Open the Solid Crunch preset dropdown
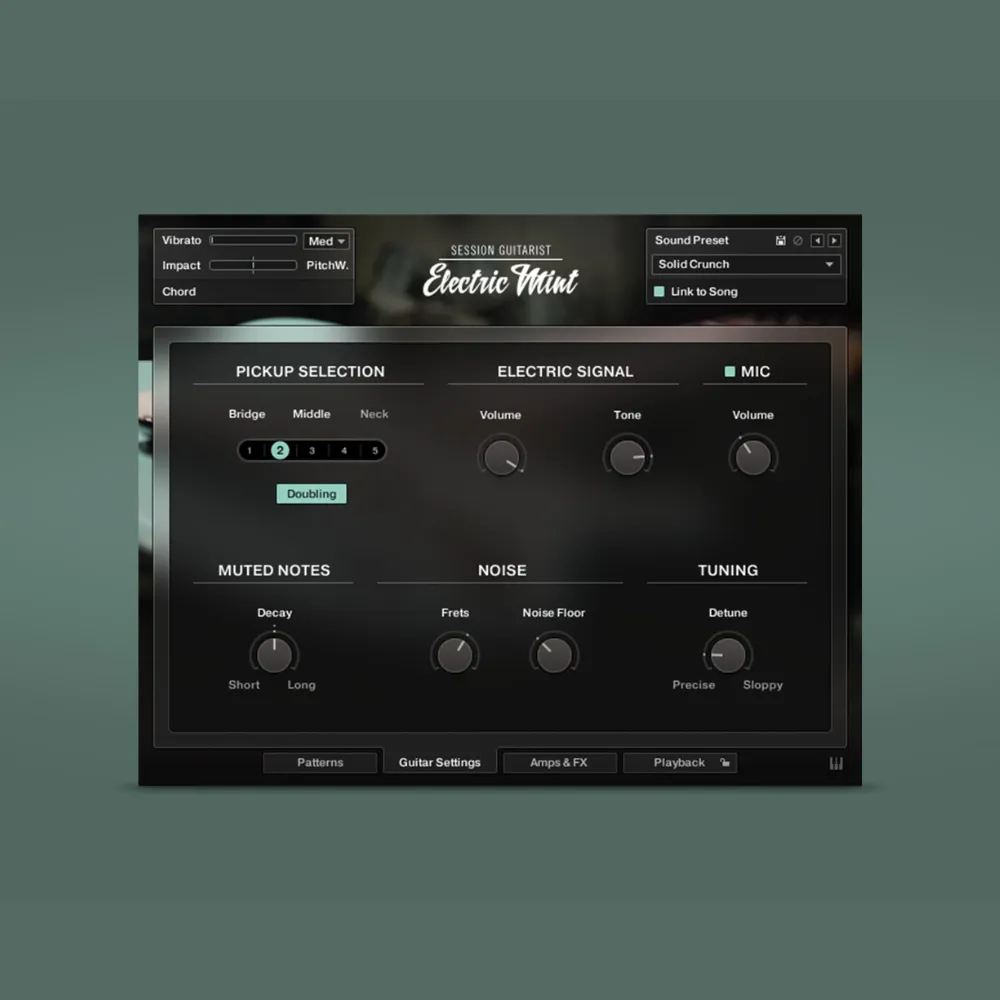 (x=746, y=265)
